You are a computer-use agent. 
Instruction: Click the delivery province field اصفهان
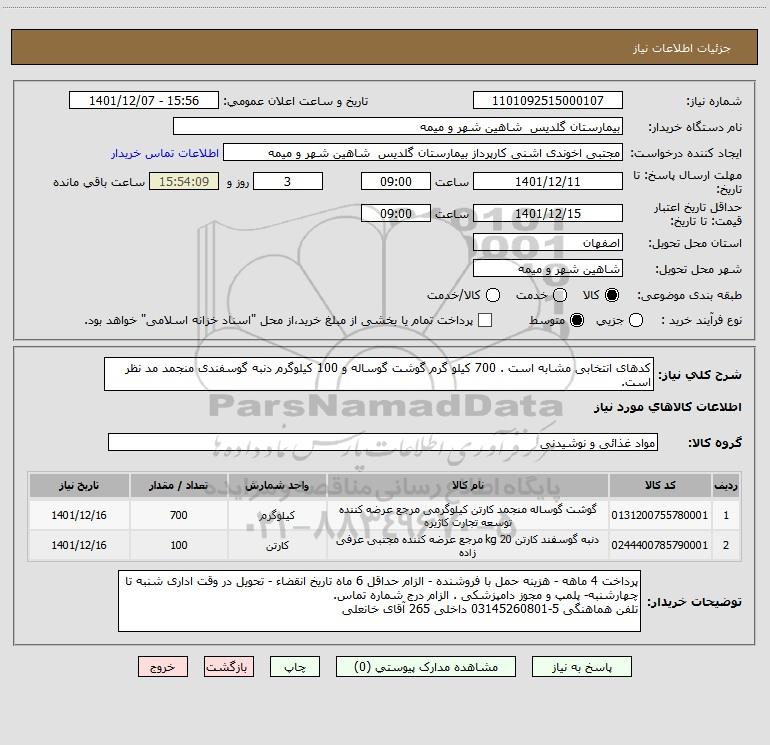point(548,243)
